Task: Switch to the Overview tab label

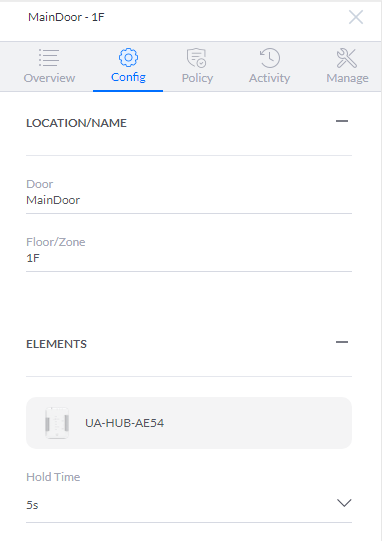Action: 49,78
